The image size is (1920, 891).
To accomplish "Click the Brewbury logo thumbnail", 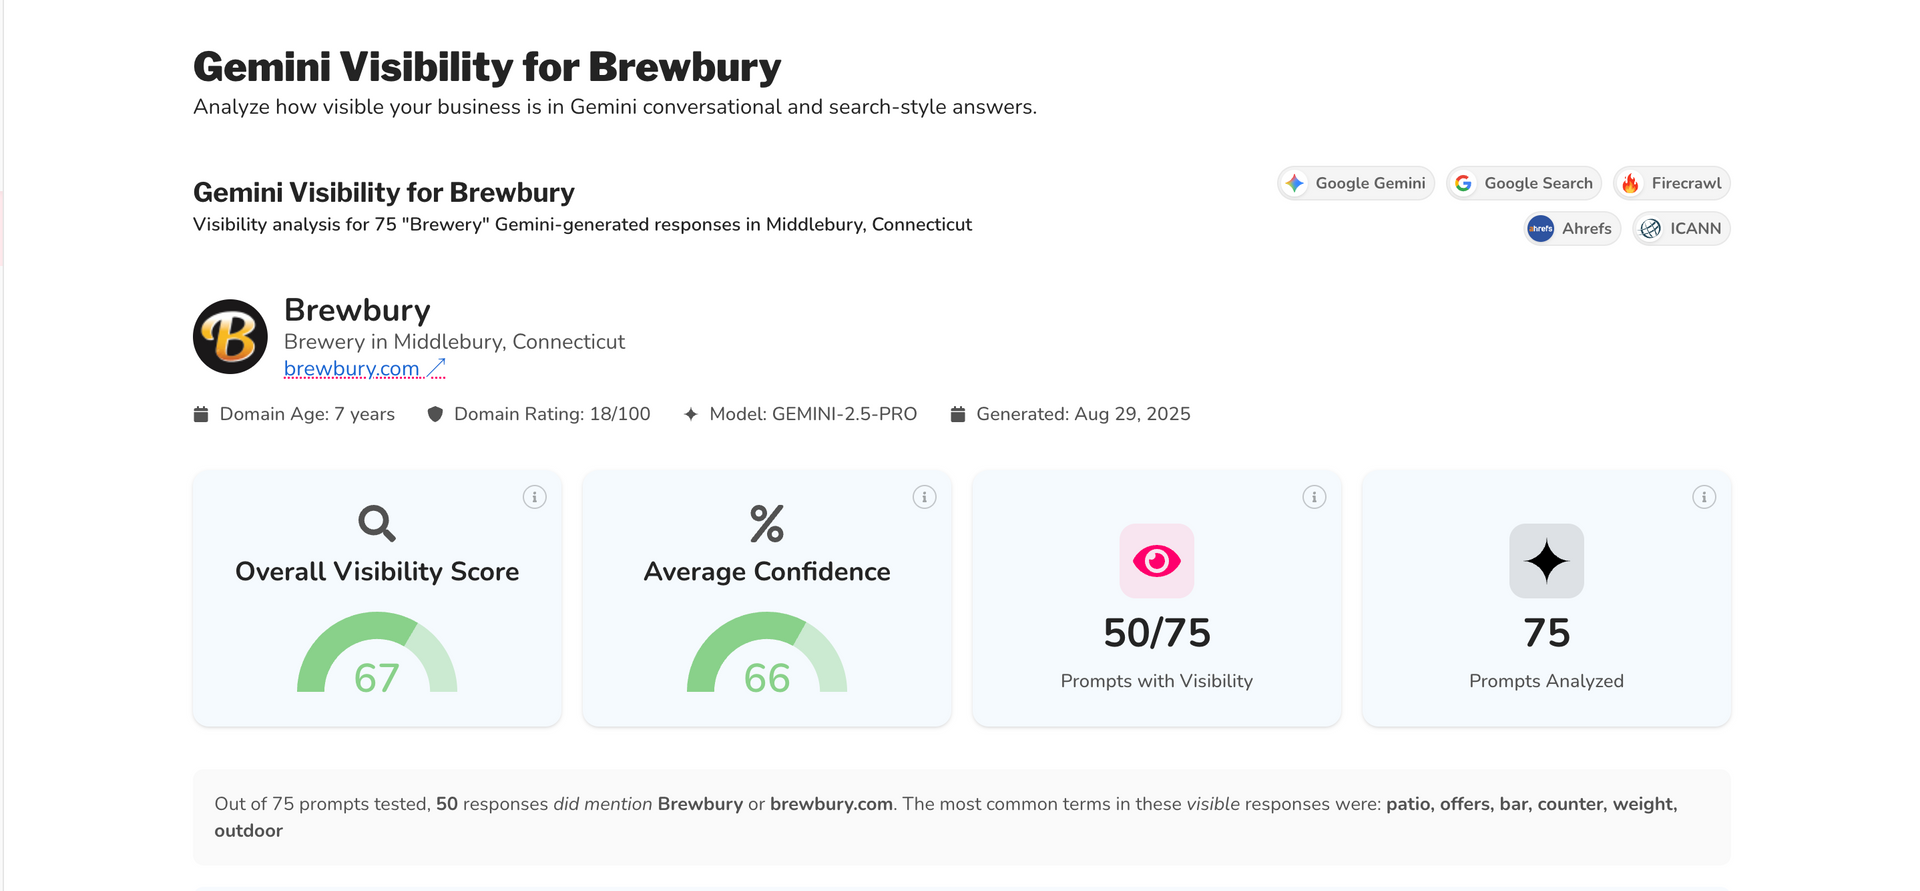I will (x=230, y=337).
